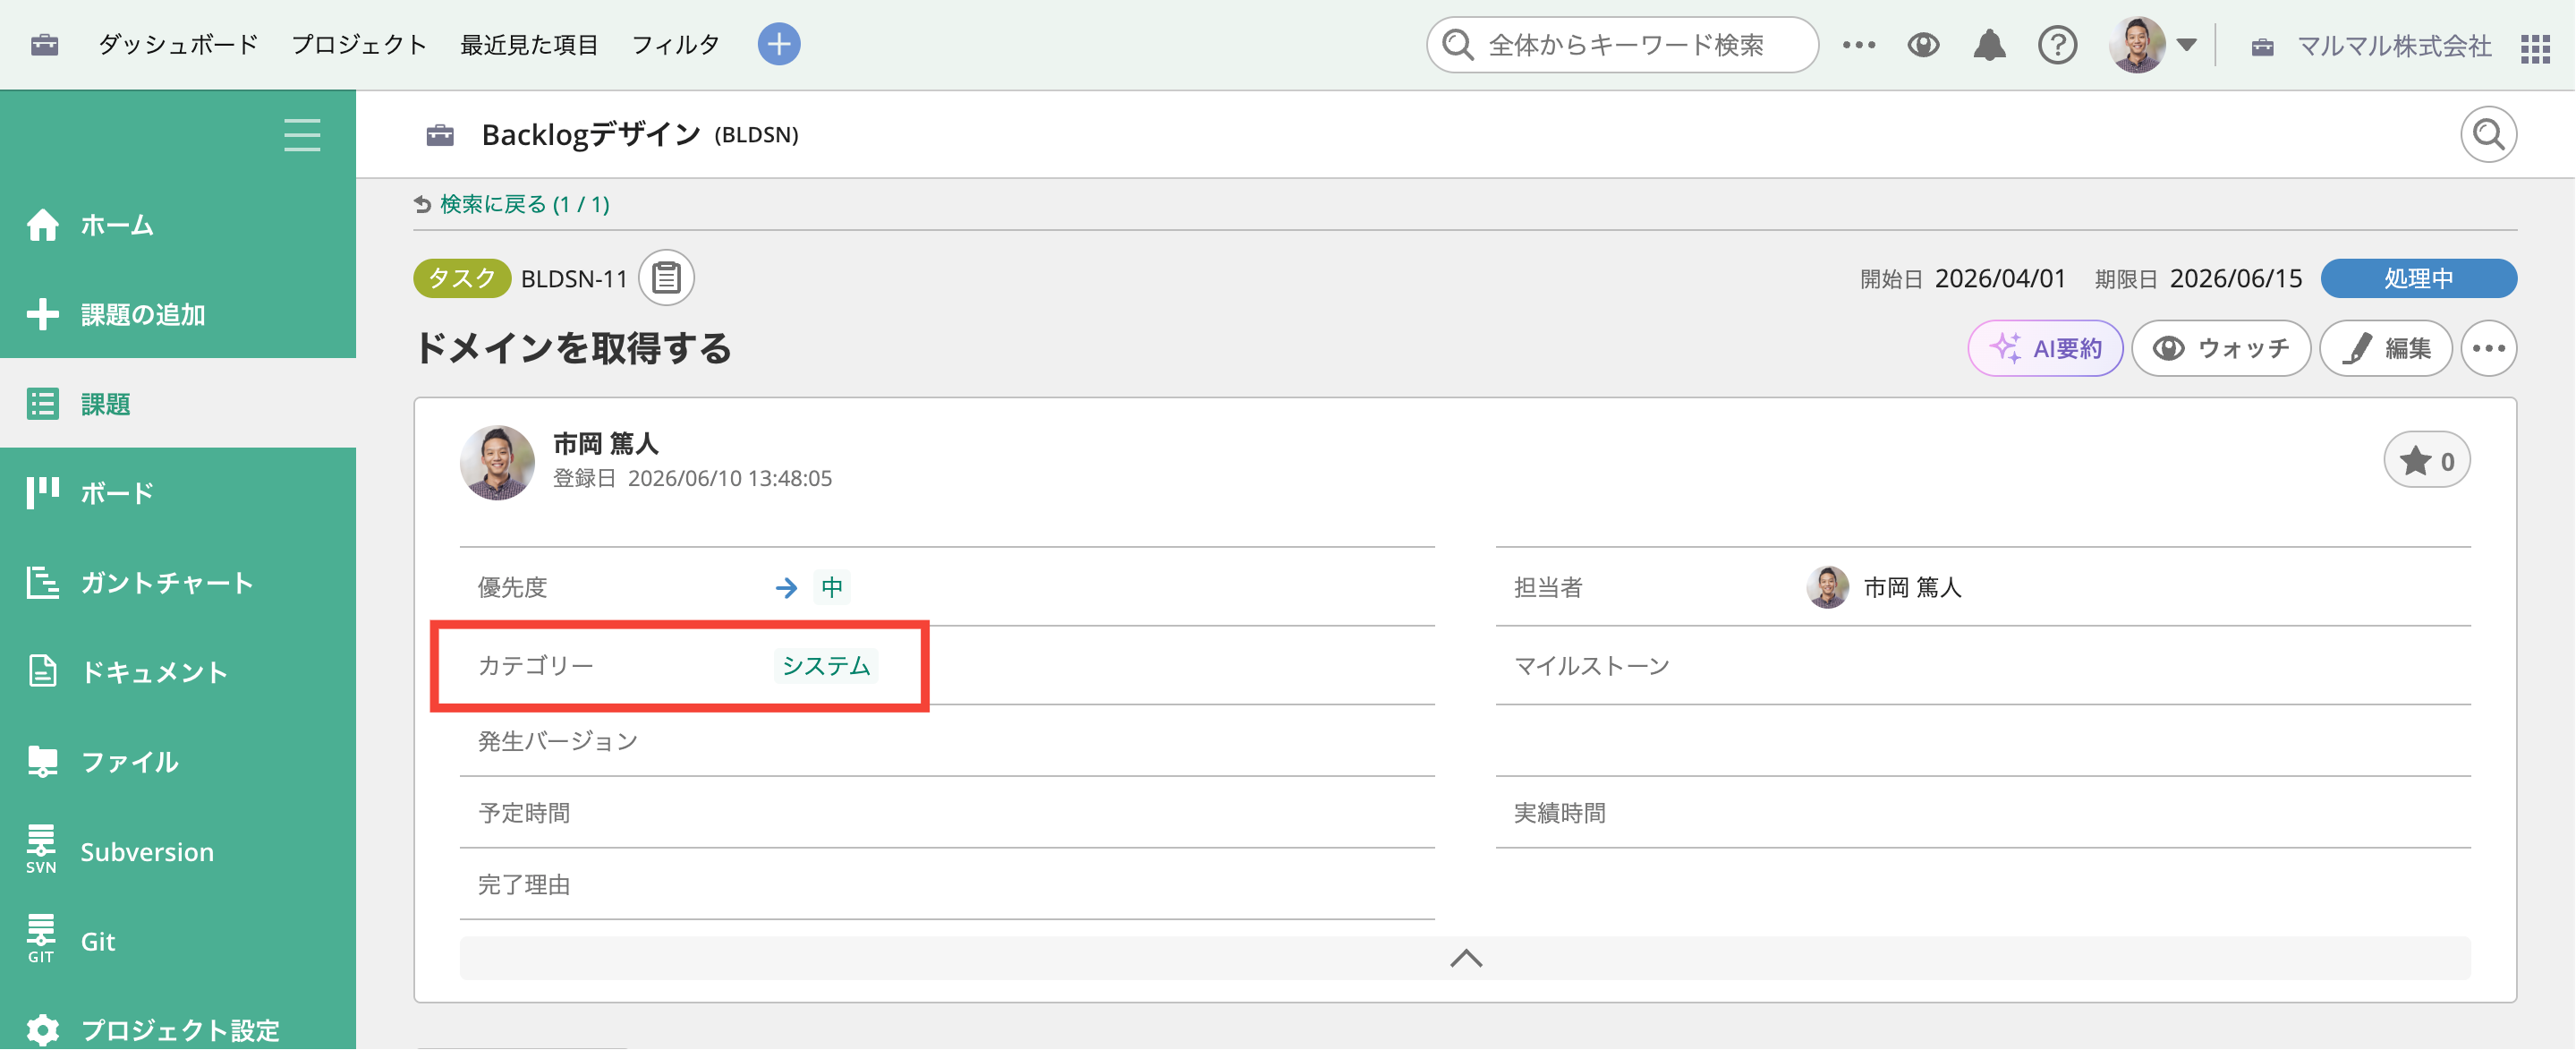Click the AI要約 button

tap(2045, 348)
